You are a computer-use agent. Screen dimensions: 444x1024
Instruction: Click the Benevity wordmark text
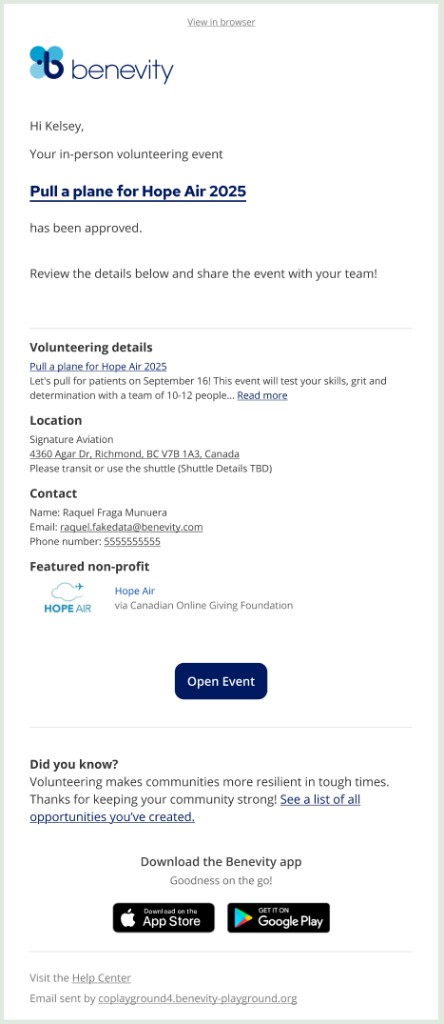pos(122,71)
